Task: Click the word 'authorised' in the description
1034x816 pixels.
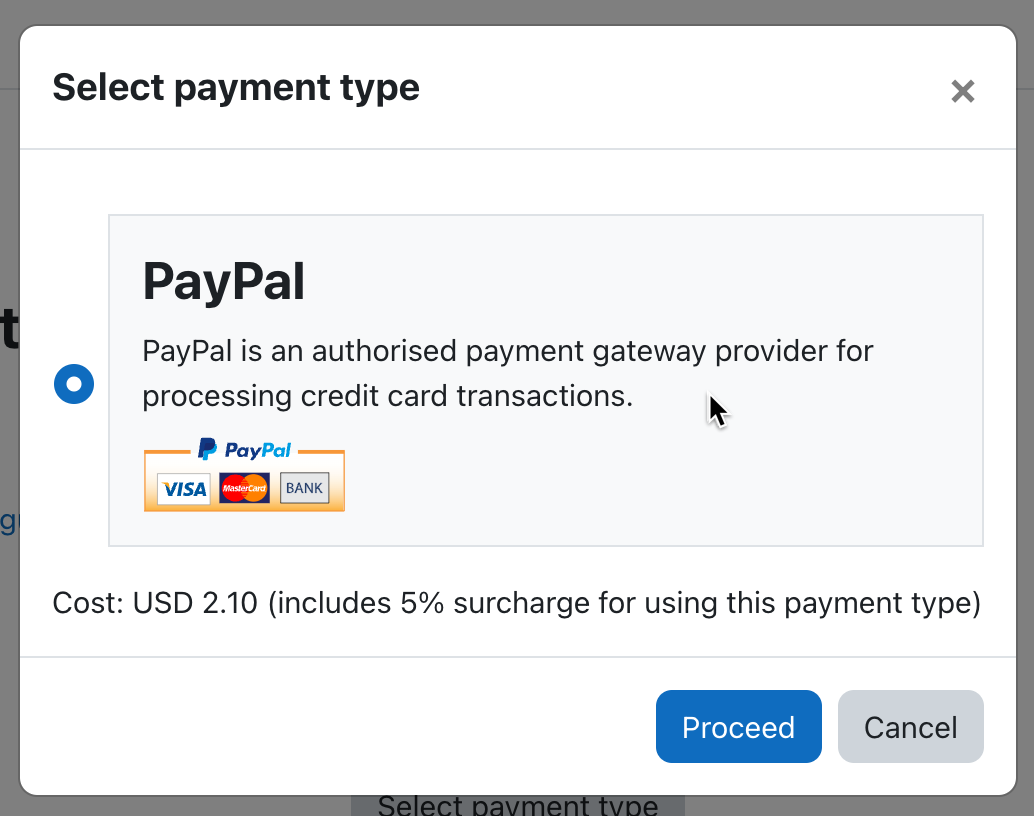Action: [384, 351]
